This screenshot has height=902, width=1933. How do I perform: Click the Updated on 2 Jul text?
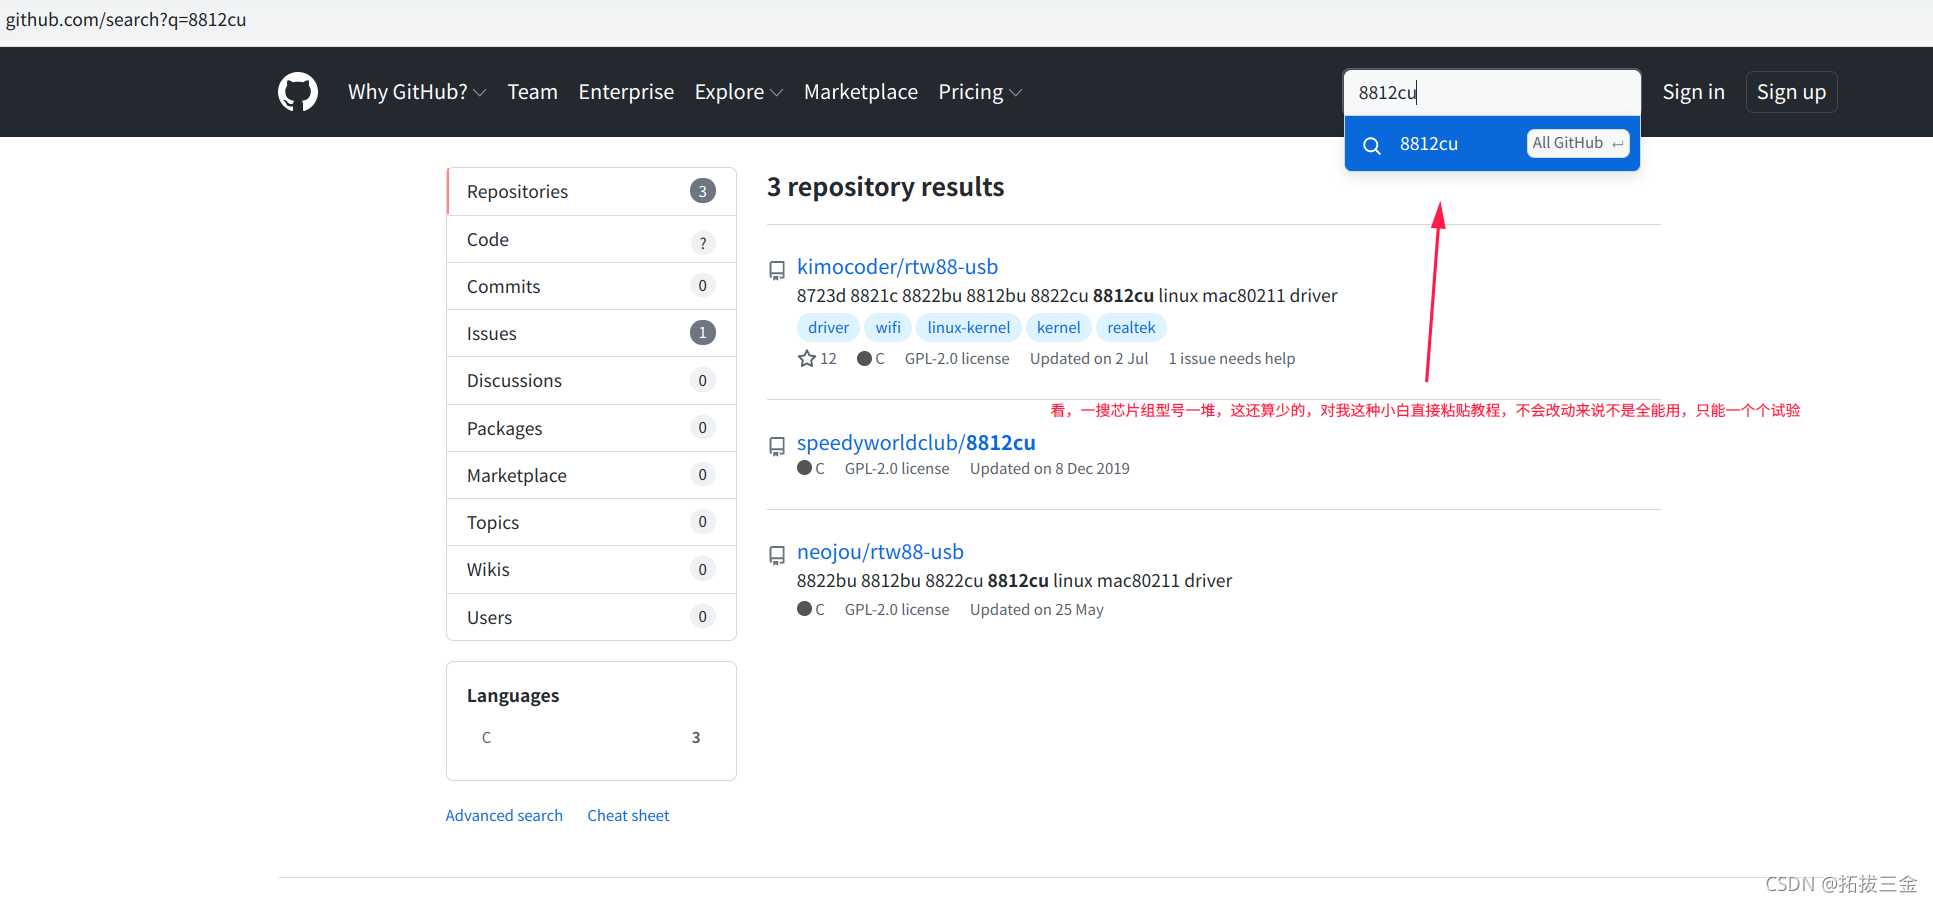coord(1089,358)
